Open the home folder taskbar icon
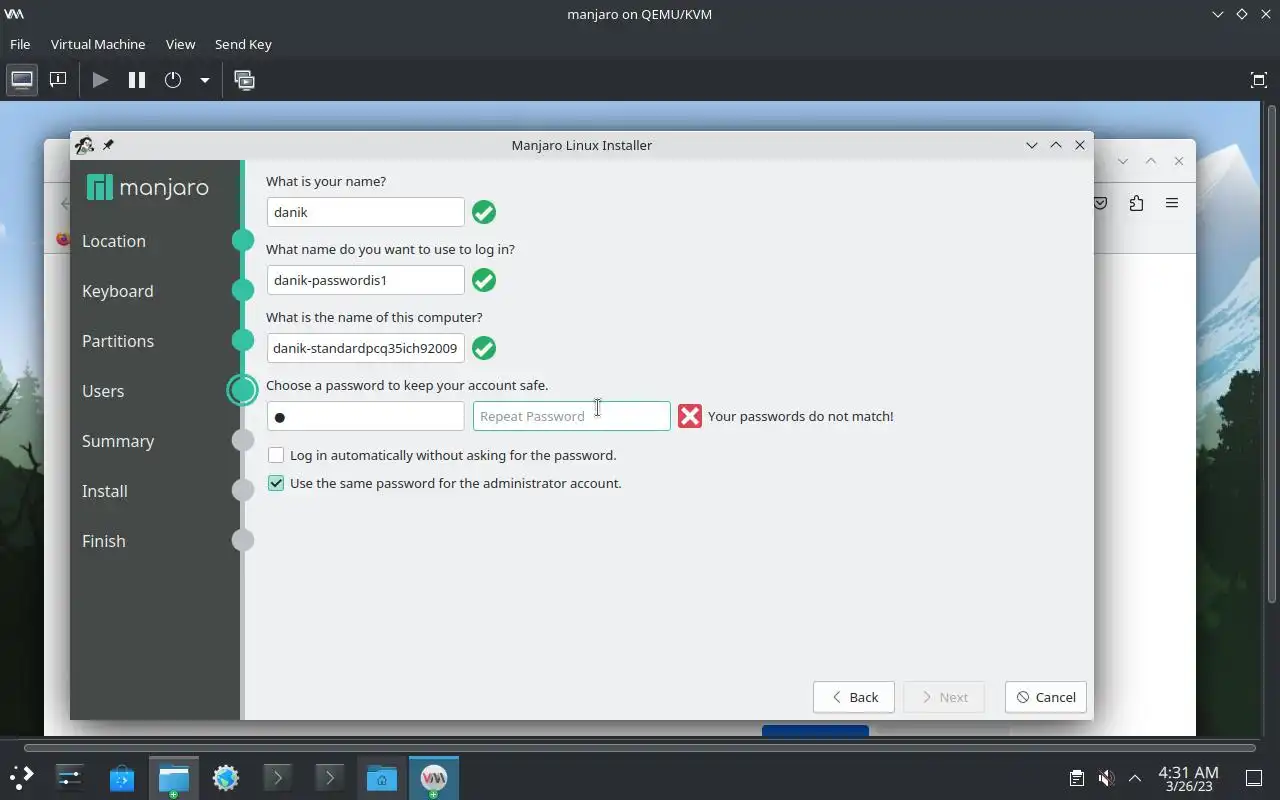This screenshot has width=1280, height=800. (381, 777)
